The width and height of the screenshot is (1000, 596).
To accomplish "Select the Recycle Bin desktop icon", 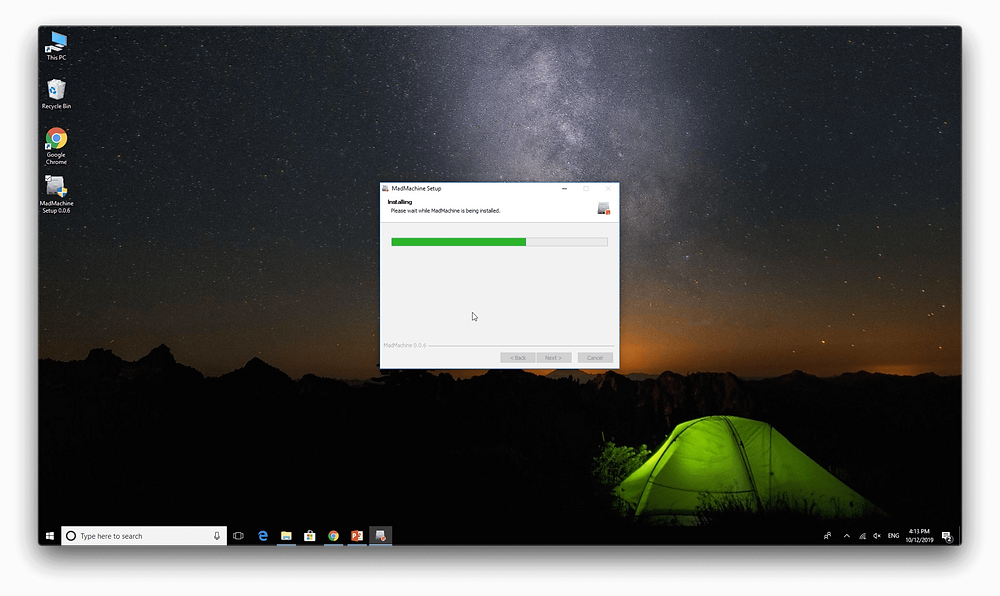I will 56,94.
